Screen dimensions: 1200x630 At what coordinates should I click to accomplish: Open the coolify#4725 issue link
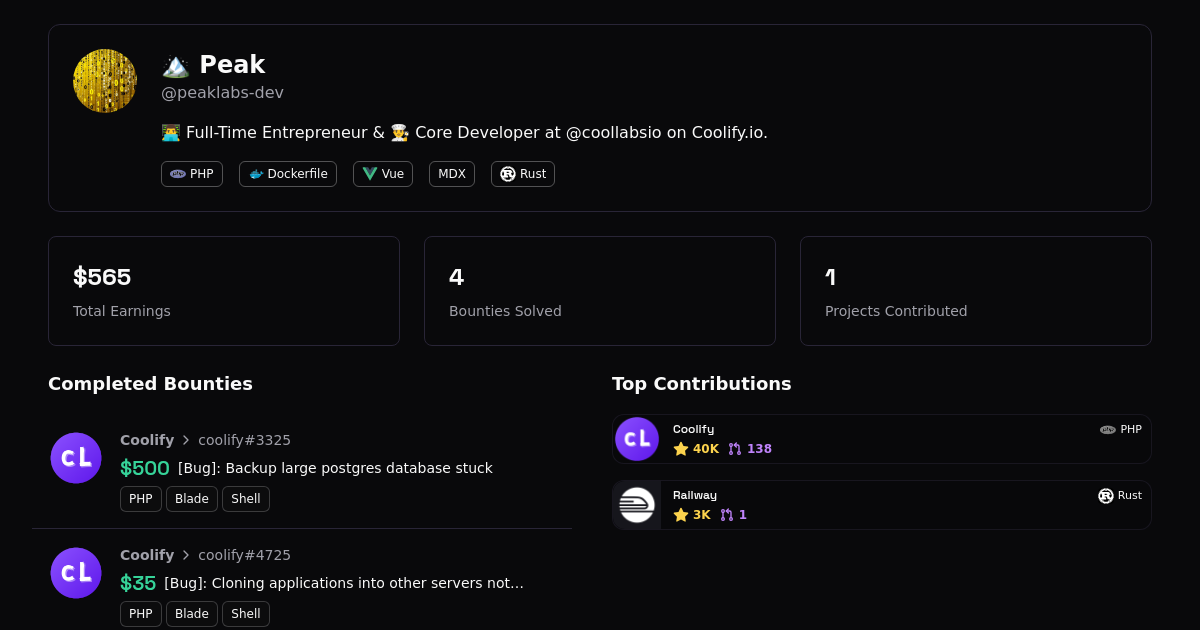tap(244, 555)
